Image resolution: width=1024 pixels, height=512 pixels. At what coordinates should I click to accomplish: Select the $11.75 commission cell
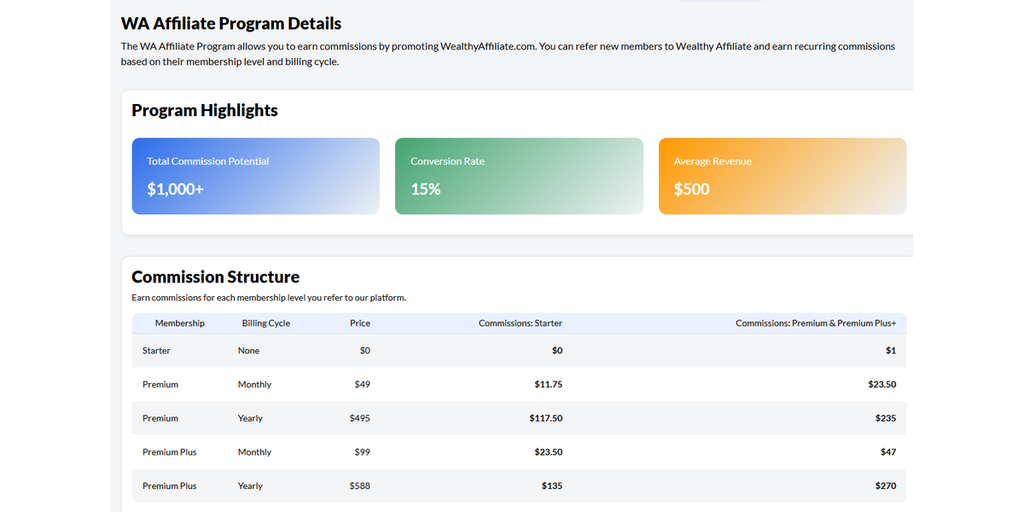(549, 385)
